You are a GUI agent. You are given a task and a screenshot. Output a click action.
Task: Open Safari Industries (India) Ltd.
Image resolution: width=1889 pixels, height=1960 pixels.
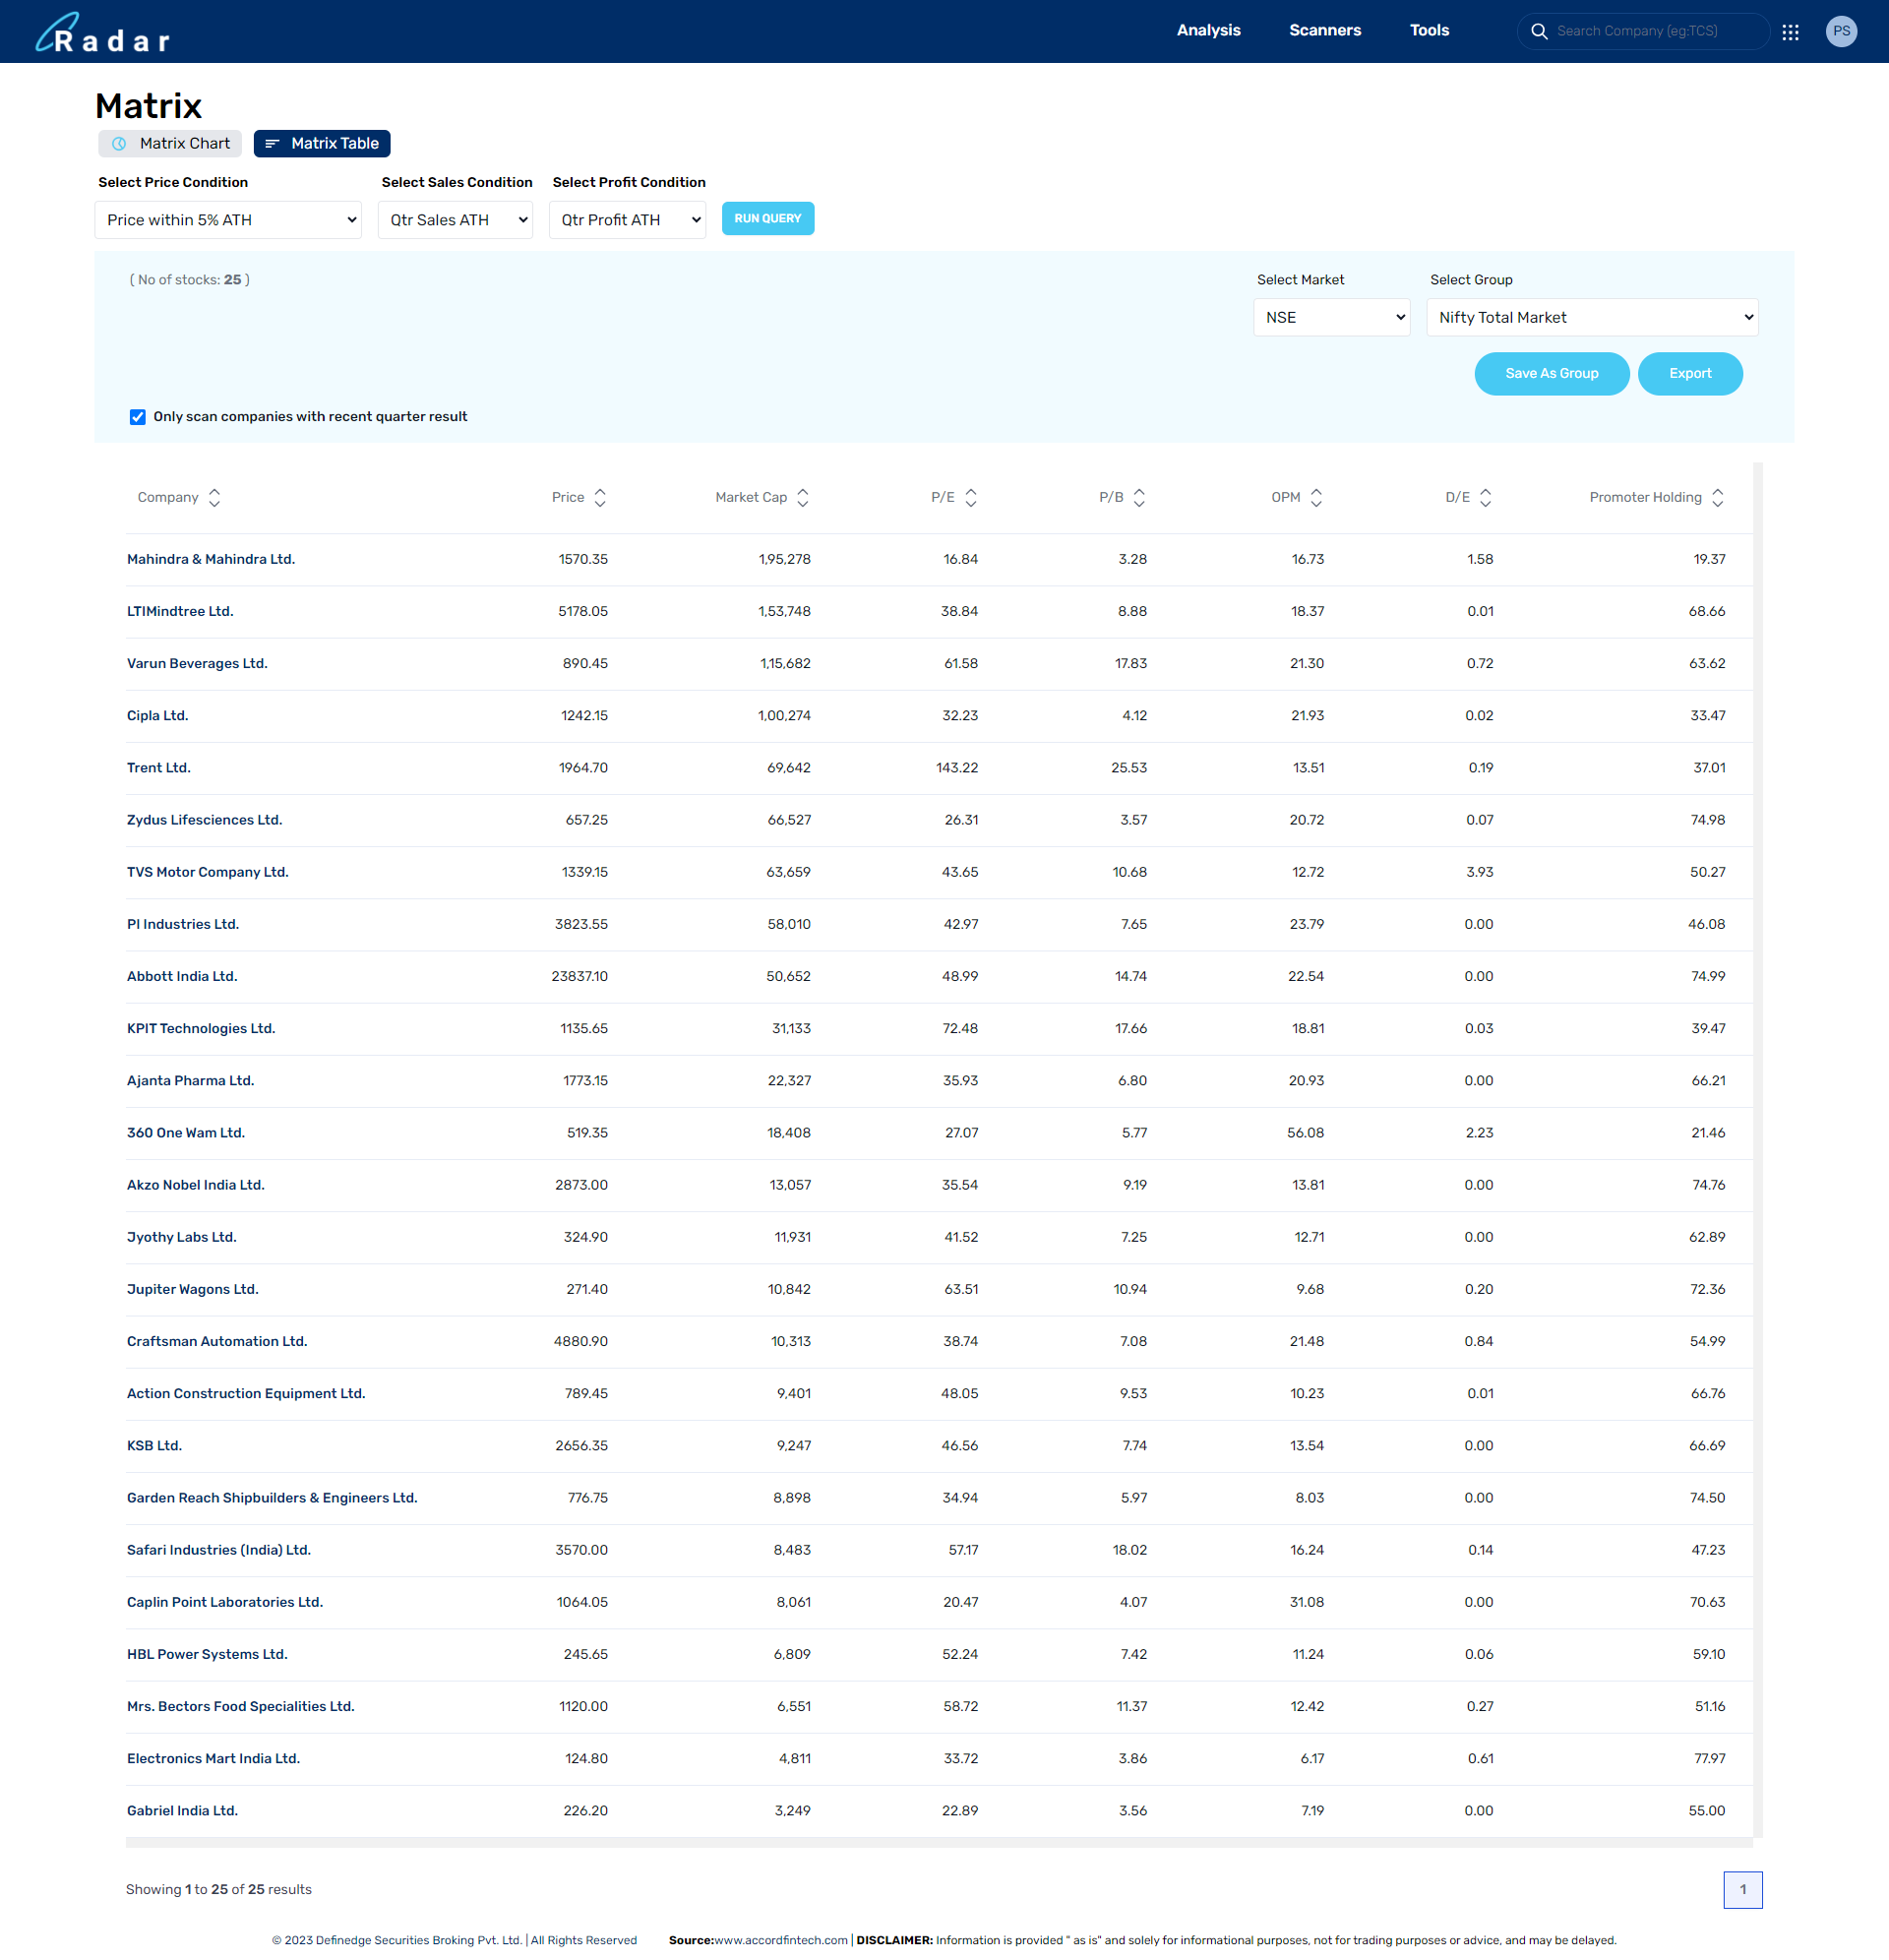tap(219, 1549)
